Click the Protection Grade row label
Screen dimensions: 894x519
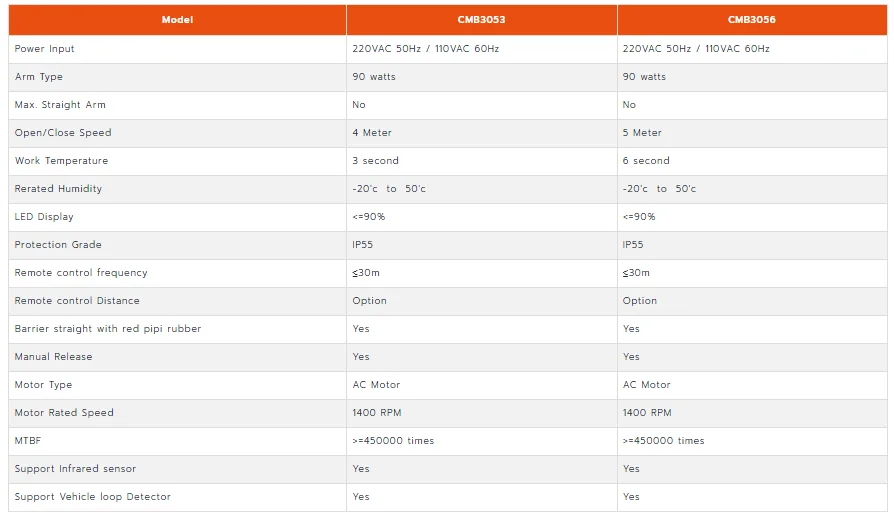click(58, 245)
